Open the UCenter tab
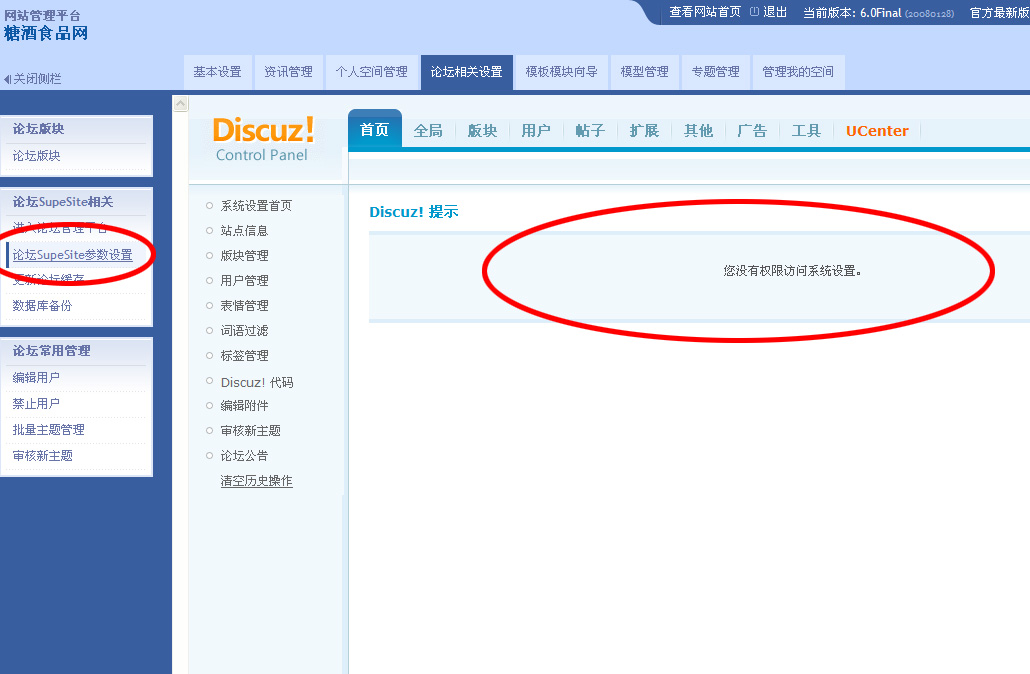The image size is (1030, 674). click(x=877, y=131)
